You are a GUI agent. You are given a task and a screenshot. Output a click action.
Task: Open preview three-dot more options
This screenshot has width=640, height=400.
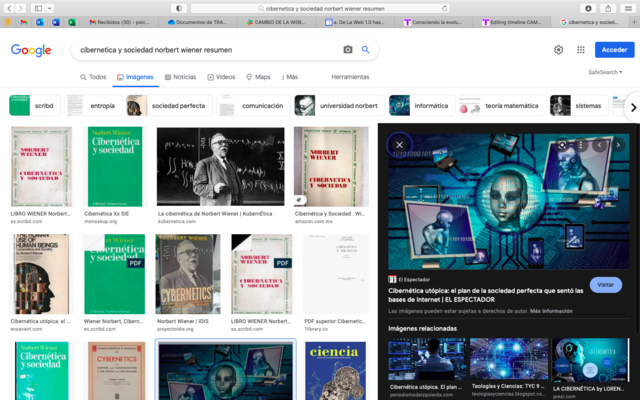coord(581,145)
